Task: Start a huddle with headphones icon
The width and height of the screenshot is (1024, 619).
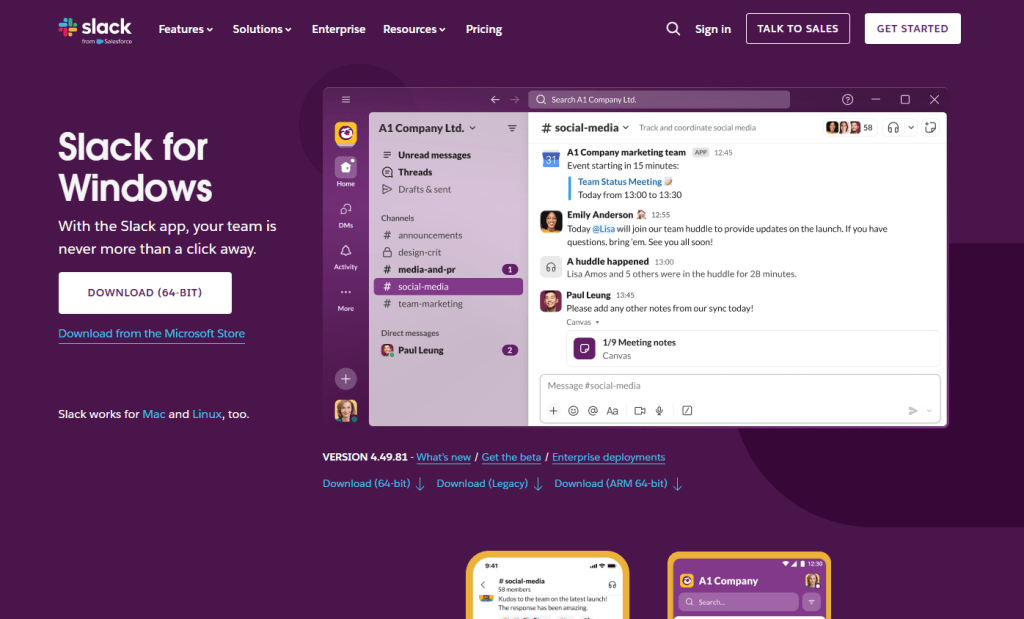Action: (893, 128)
